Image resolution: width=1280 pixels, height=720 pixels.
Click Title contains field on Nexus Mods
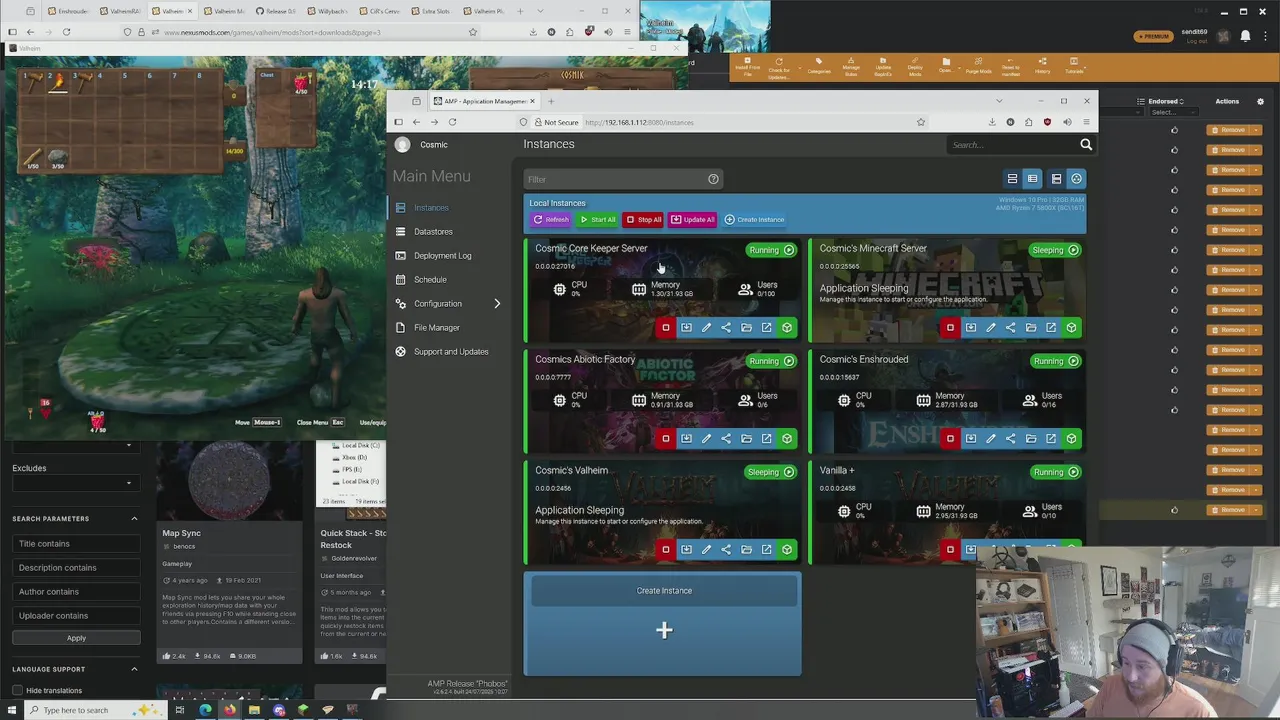[x=76, y=544]
